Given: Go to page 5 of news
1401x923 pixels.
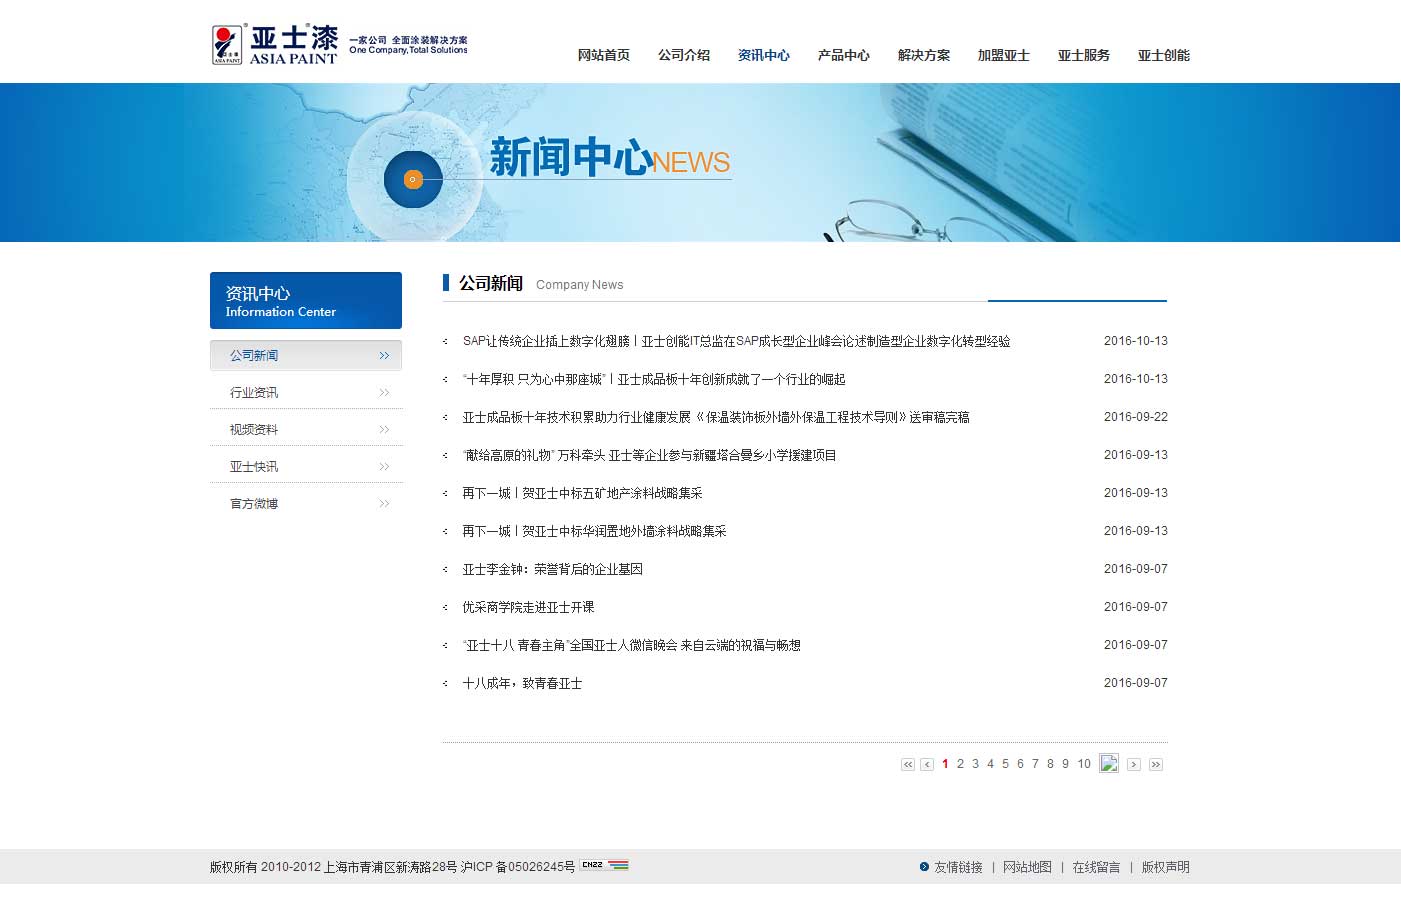Looking at the screenshot, I should (1005, 764).
